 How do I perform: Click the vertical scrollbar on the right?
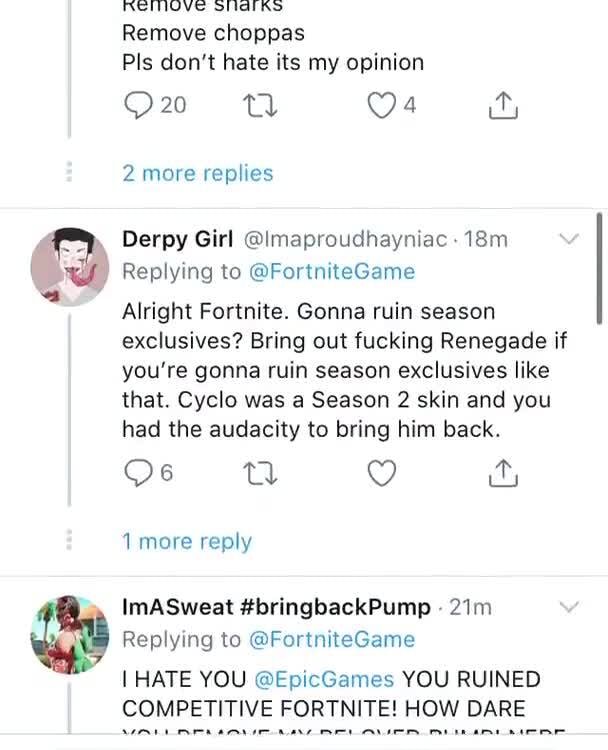pyautogui.click(x=598, y=267)
